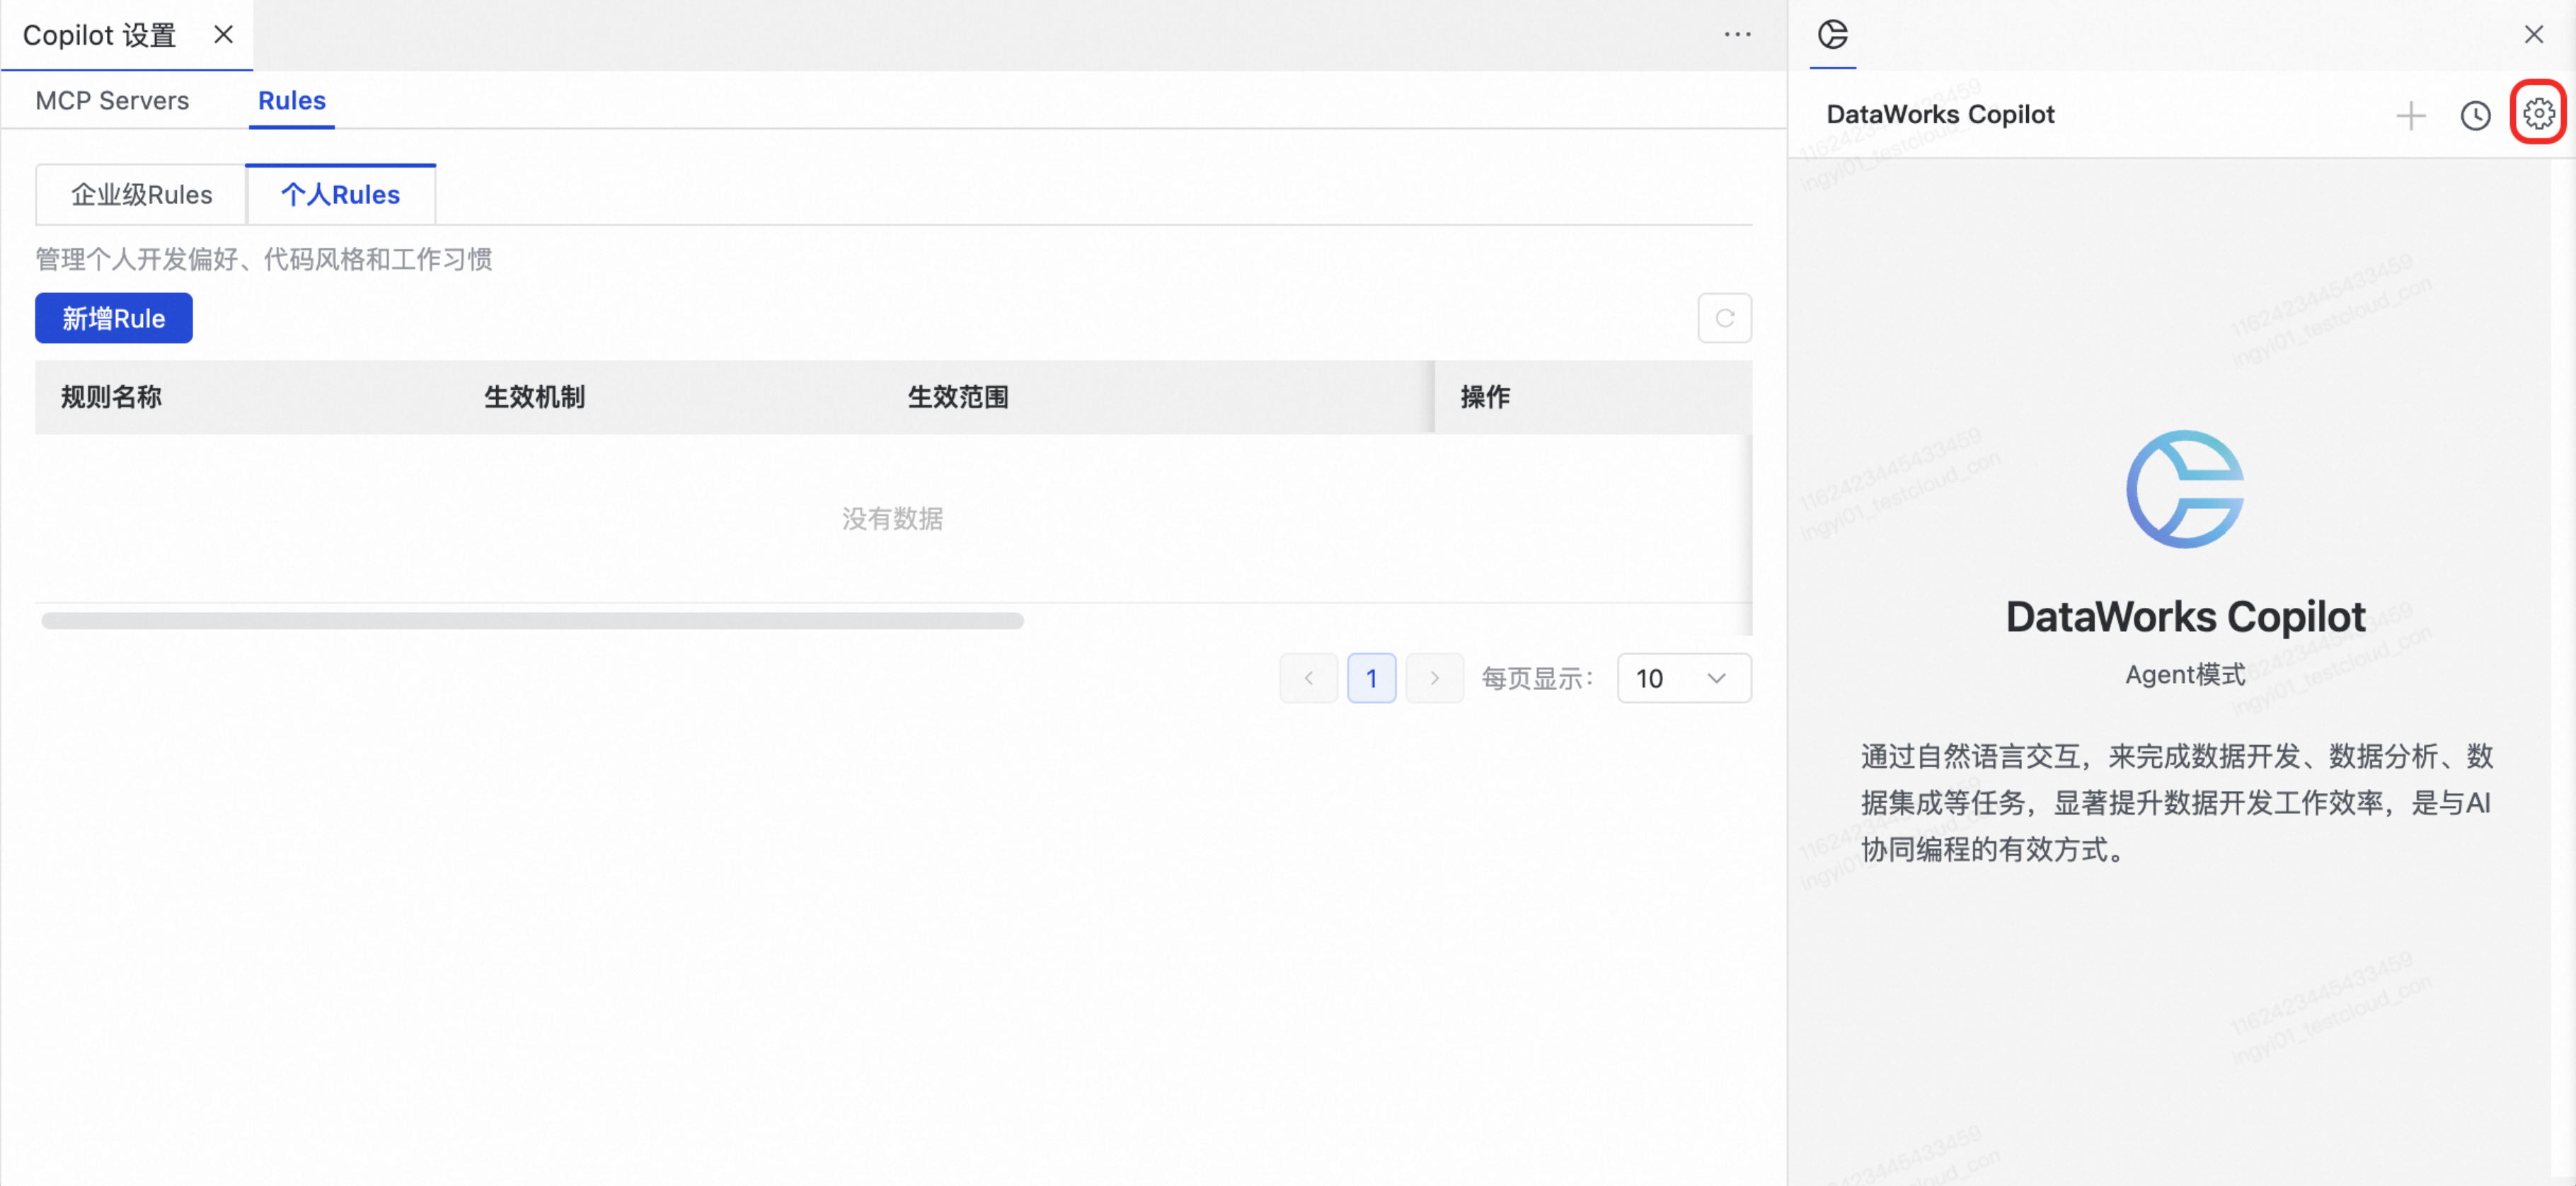The width and height of the screenshot is (2576, 1186).
Task: Open Copilot settings via gear icon
Action: coord(2538,114)
